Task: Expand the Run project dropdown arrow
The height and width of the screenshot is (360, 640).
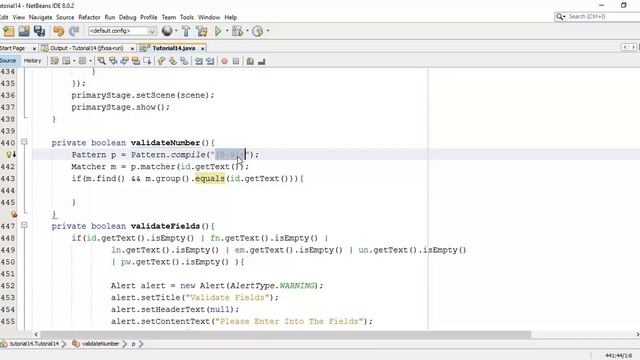Action: 227,31
